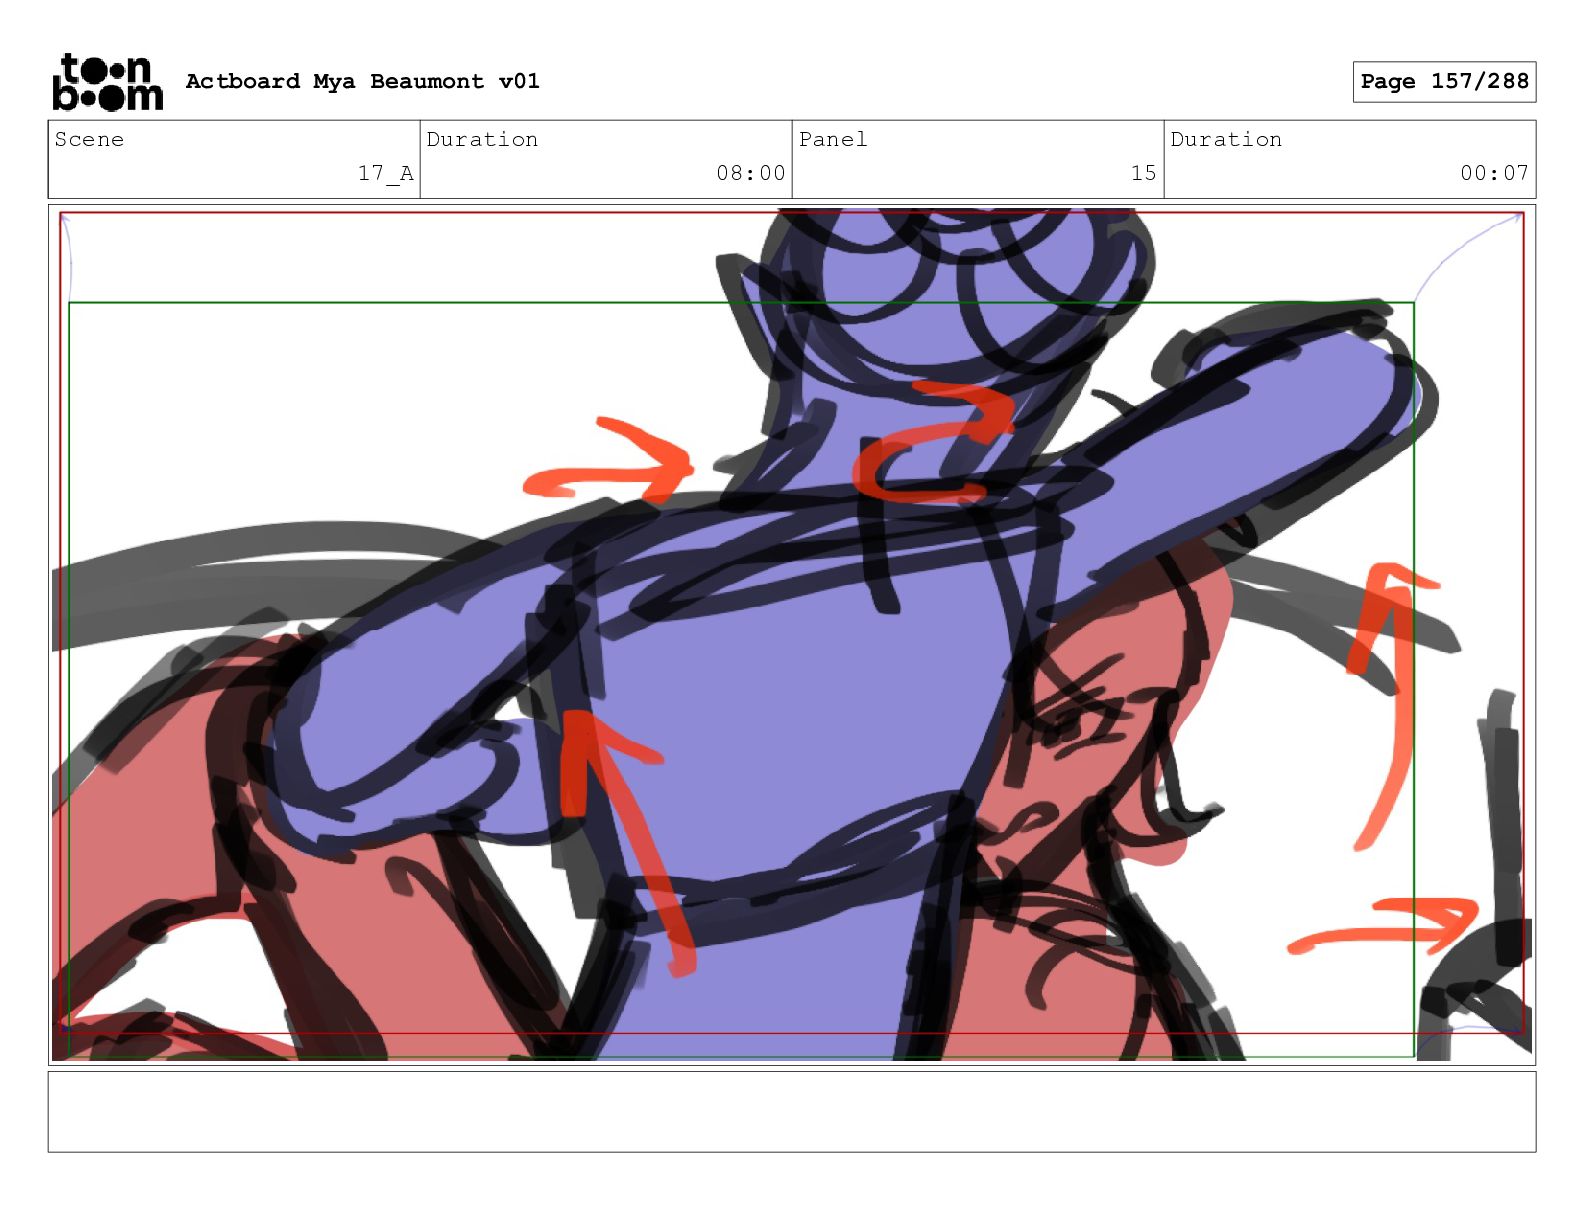Click the 'Duration' label beside Scene
1584x1224 pixels.
tap(482, 140)
